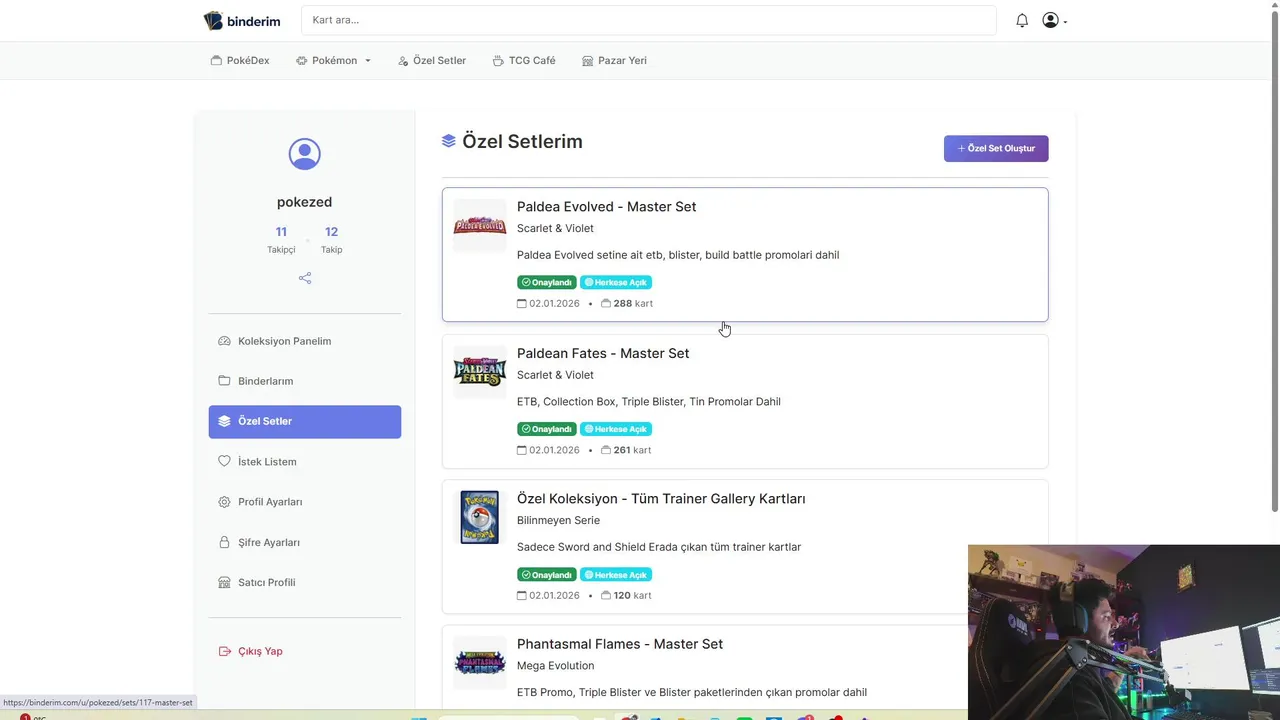
Task: Open 'Özel Koleksiyon - Tüm Trainer Gallery Kartları'
Action: pos(661,499)
